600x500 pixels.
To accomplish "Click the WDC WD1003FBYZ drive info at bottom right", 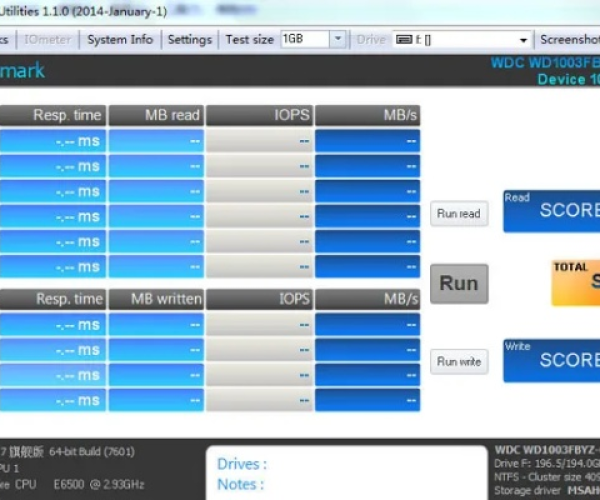I will [546, 470].
